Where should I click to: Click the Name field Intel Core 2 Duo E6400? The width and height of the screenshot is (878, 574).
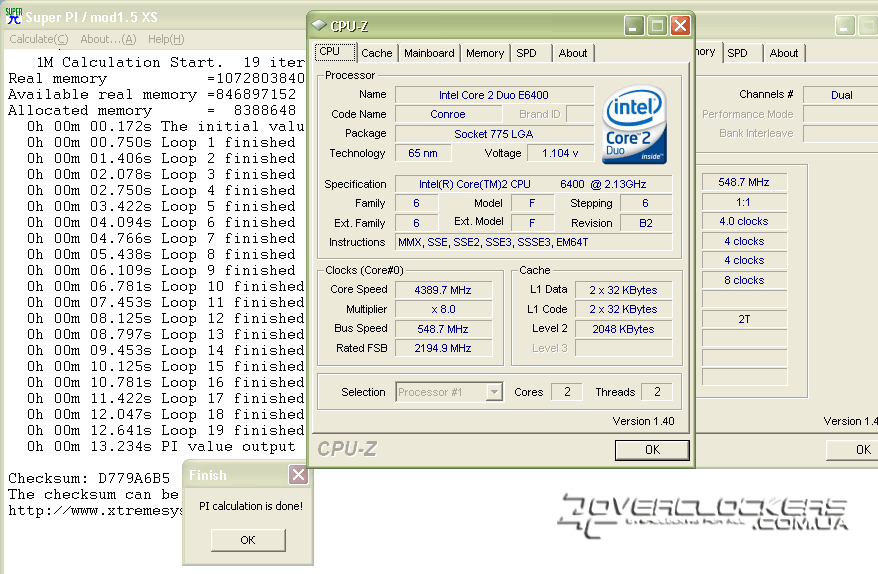(x=494, y=95)
